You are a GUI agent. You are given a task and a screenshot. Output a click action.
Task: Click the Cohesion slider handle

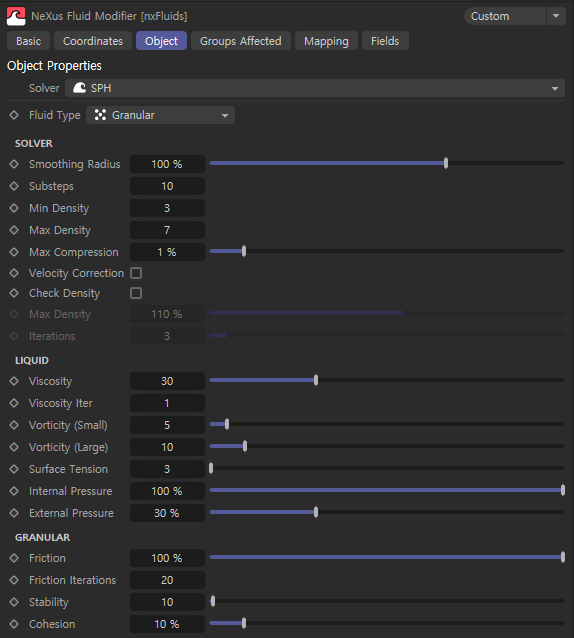tap(244, 623)
